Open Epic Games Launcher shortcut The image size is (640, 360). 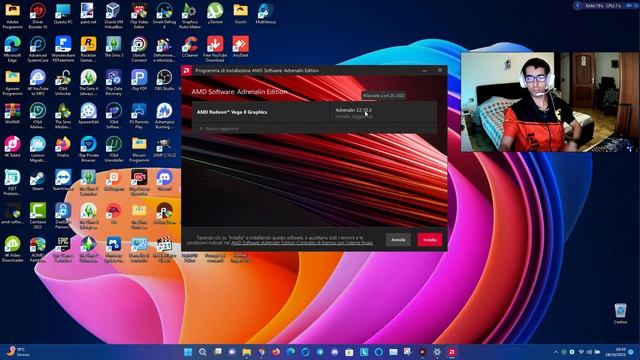pos(63,249)
